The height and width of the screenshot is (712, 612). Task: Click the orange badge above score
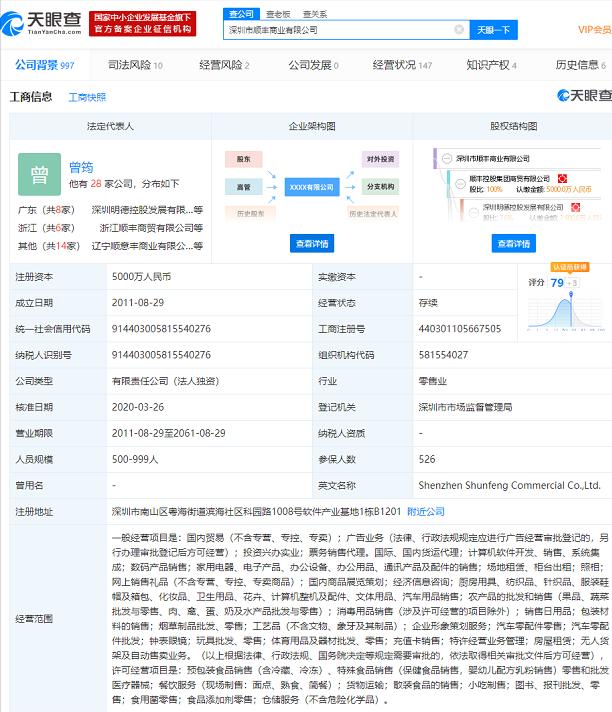point(570,267)
